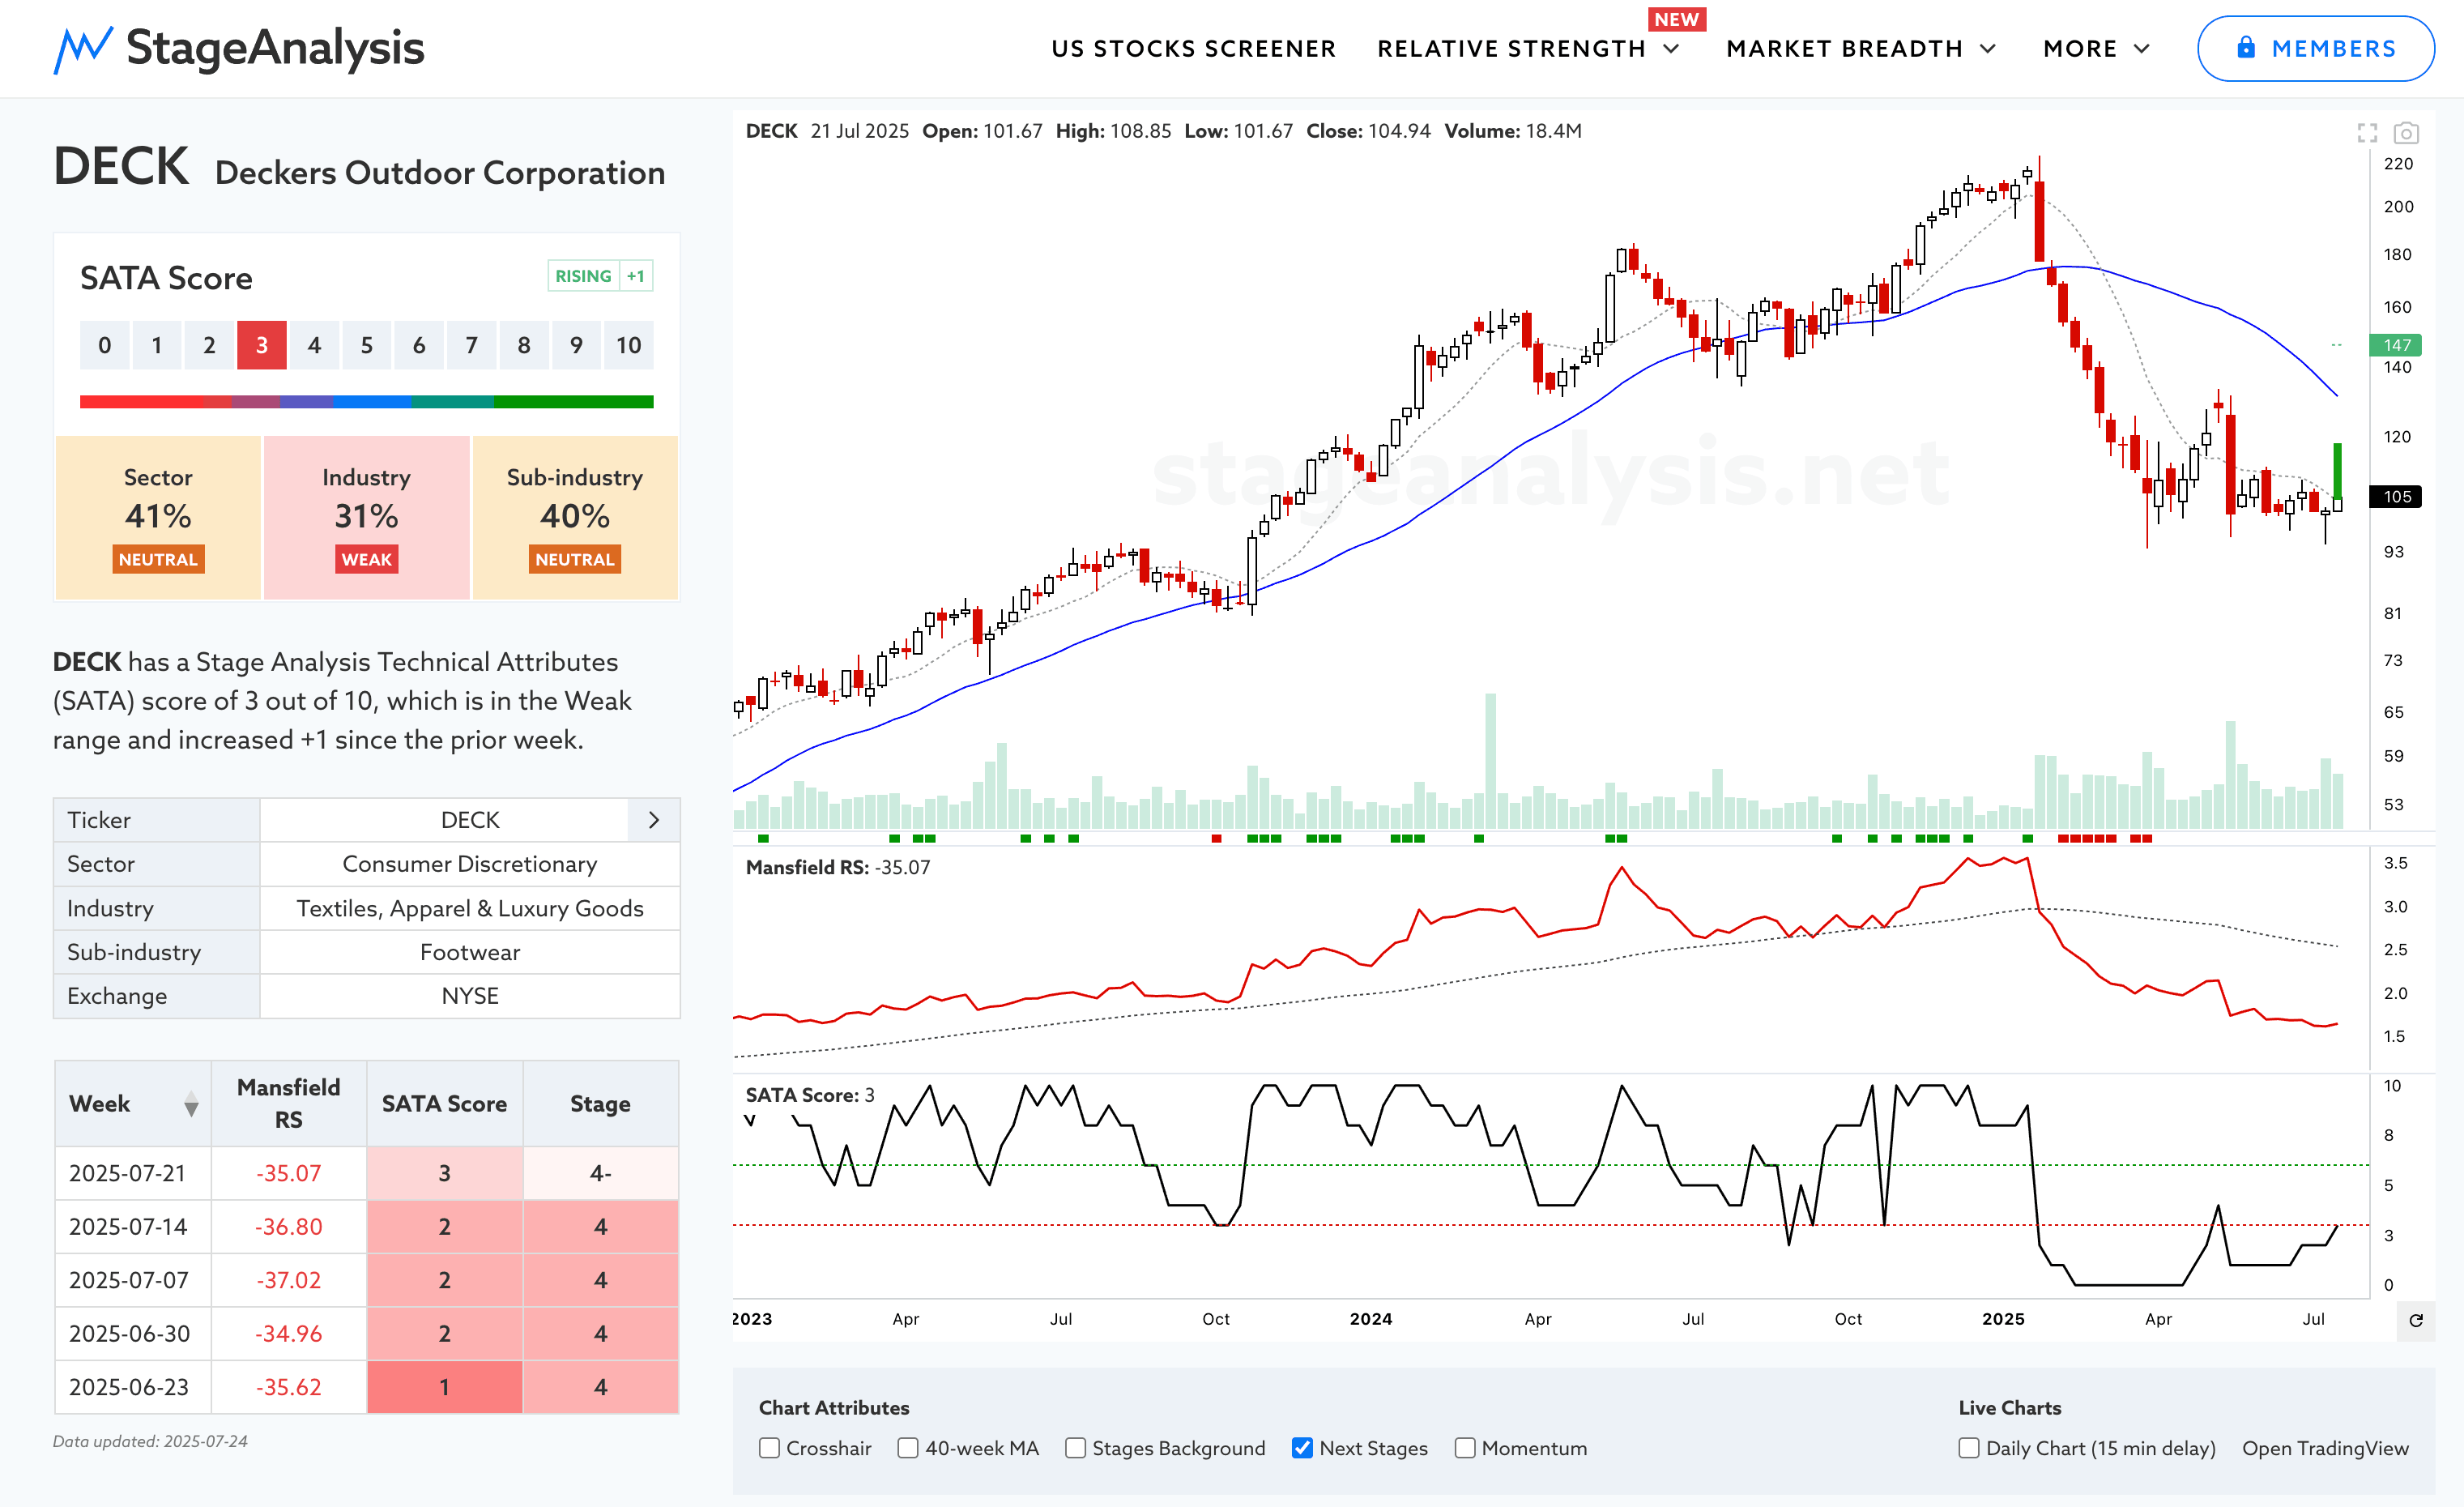Image resolution: width=2464 pixels, height=1507 pixels.
Task: Click SATA score box 7
Action: click(472, 345)
